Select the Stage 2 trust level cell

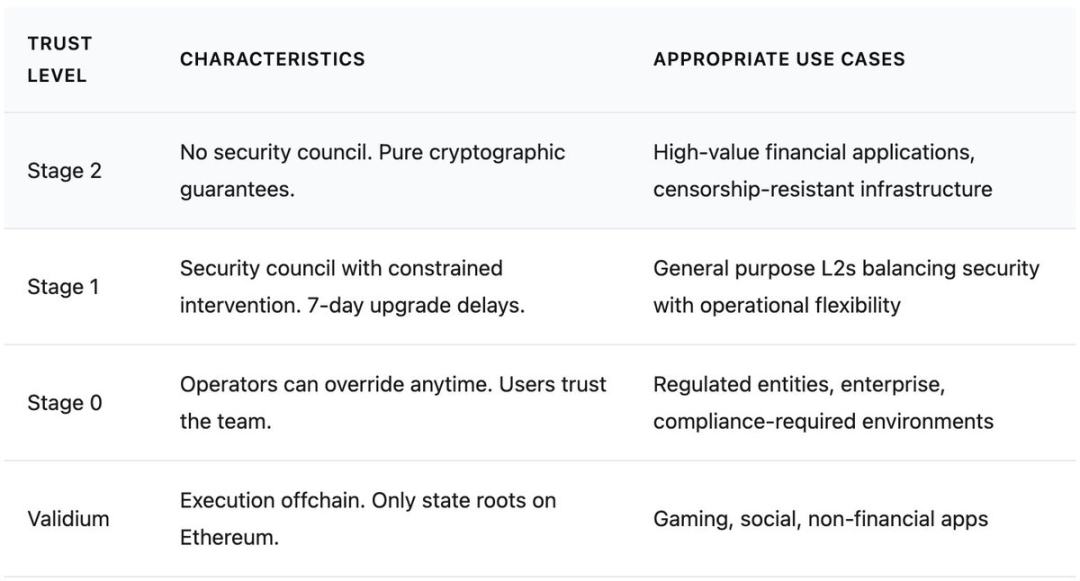[64, 171]
